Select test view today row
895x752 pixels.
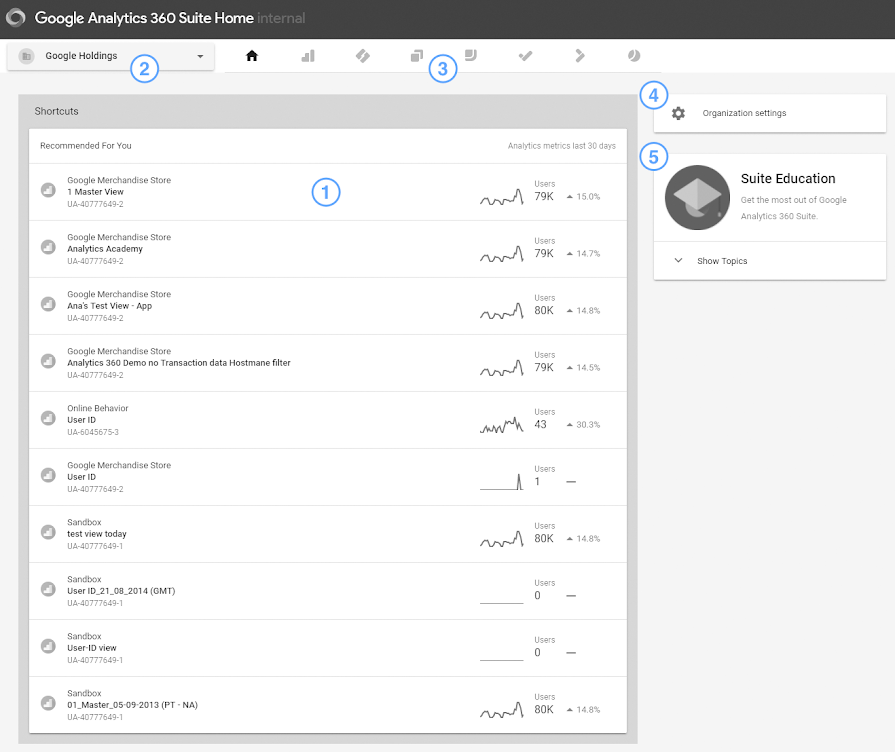point(328,534)
